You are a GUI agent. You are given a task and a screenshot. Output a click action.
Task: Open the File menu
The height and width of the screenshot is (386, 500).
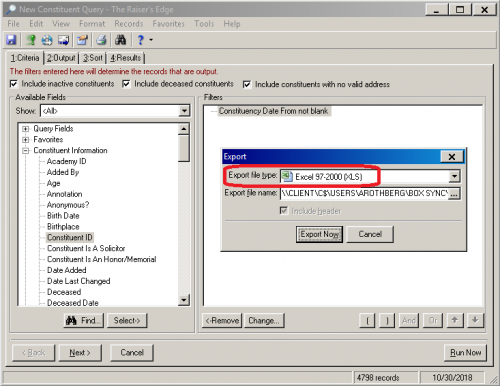(x=13, y=24)
